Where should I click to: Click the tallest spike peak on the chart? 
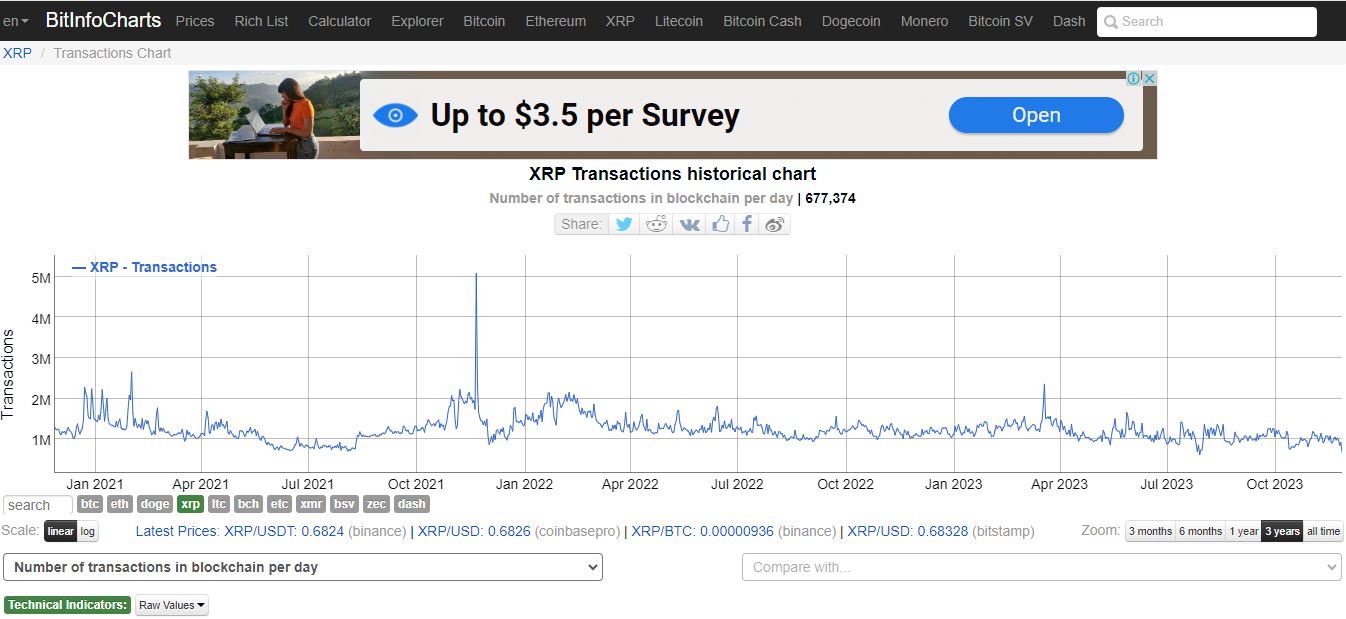click(476, 274)
